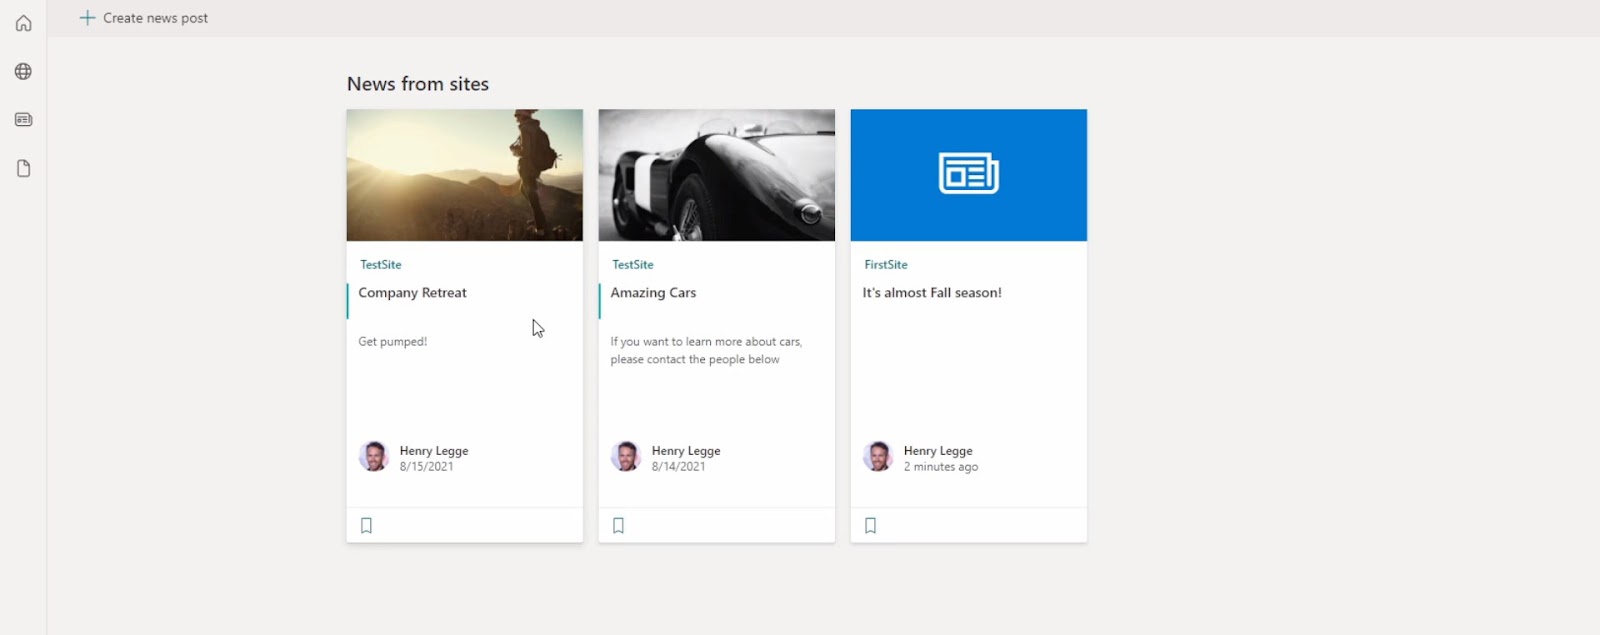Open the Amazing Cars news title
Viewport: 1600px width, 635px height.
click(x=653, y=293)
